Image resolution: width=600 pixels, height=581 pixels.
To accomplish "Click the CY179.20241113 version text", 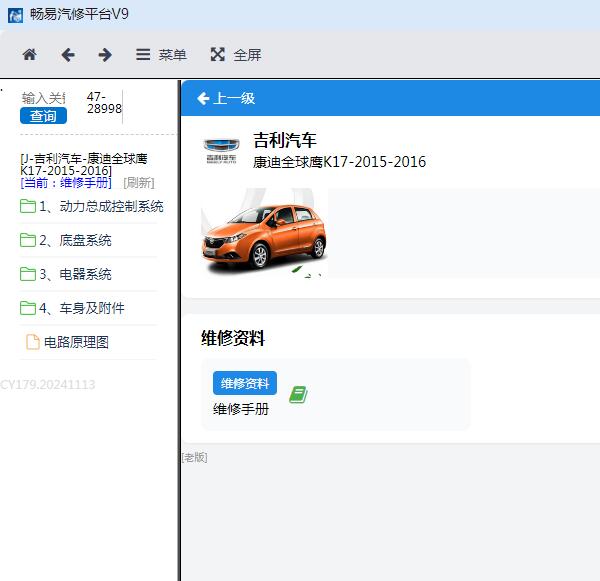I will [x=47, y=385].
